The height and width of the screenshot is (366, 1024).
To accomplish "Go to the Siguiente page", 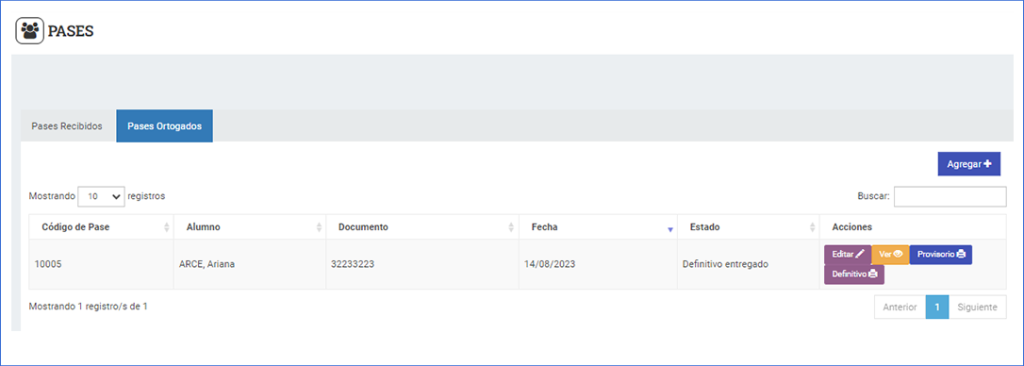I will tap(977, 307).
